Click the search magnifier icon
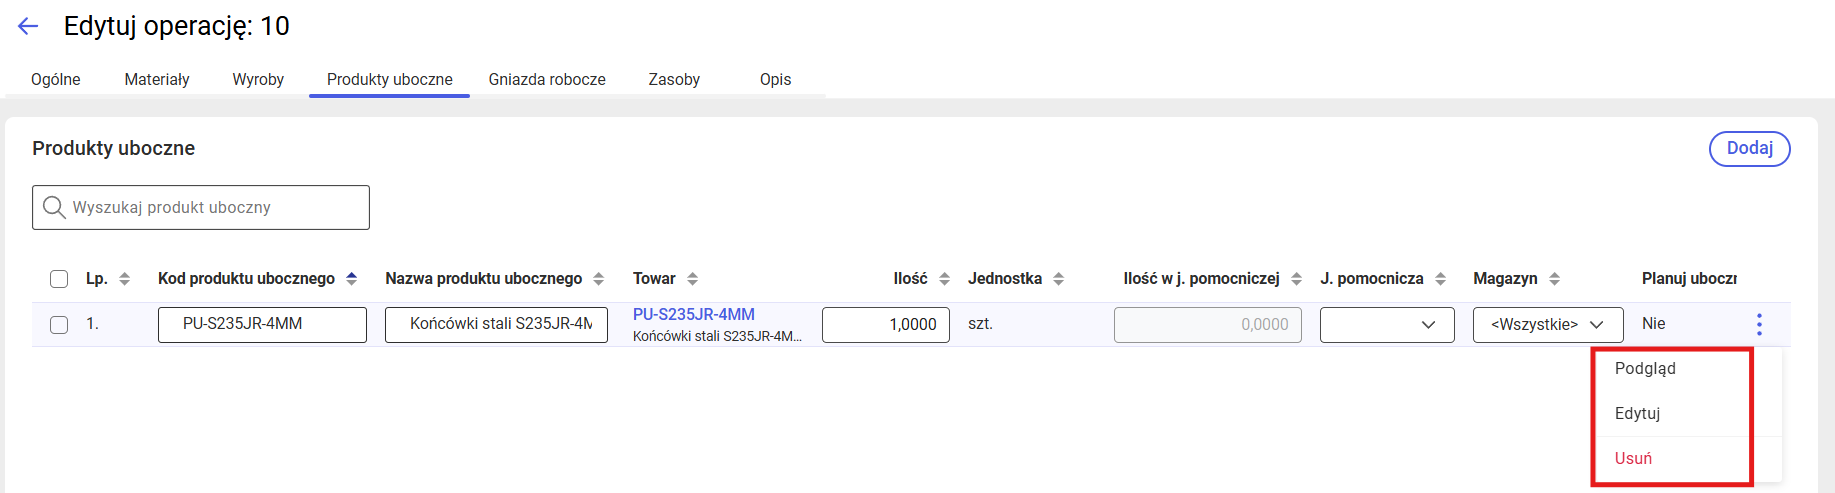The width and height of the screenshot is (1835, 493). tap(54, 207)
